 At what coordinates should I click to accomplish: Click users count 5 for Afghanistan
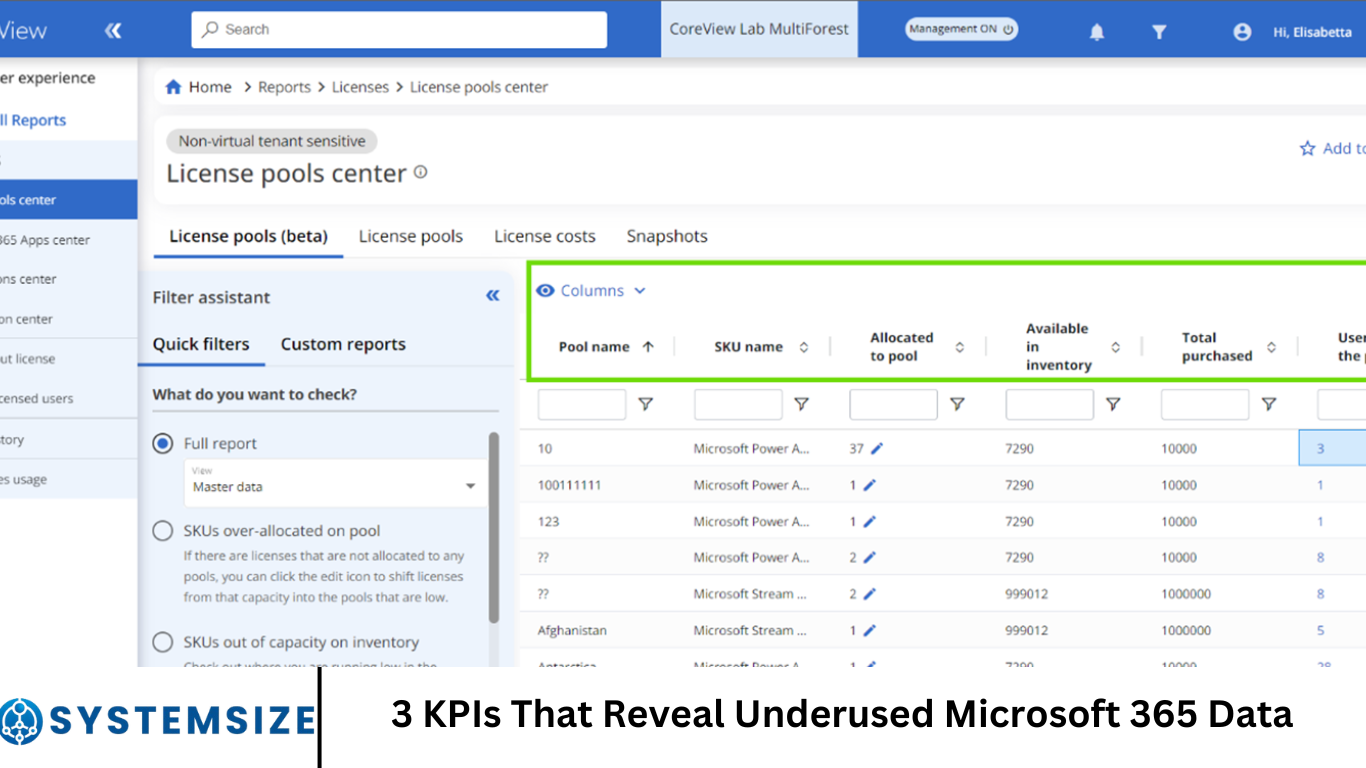point(1320,630)
